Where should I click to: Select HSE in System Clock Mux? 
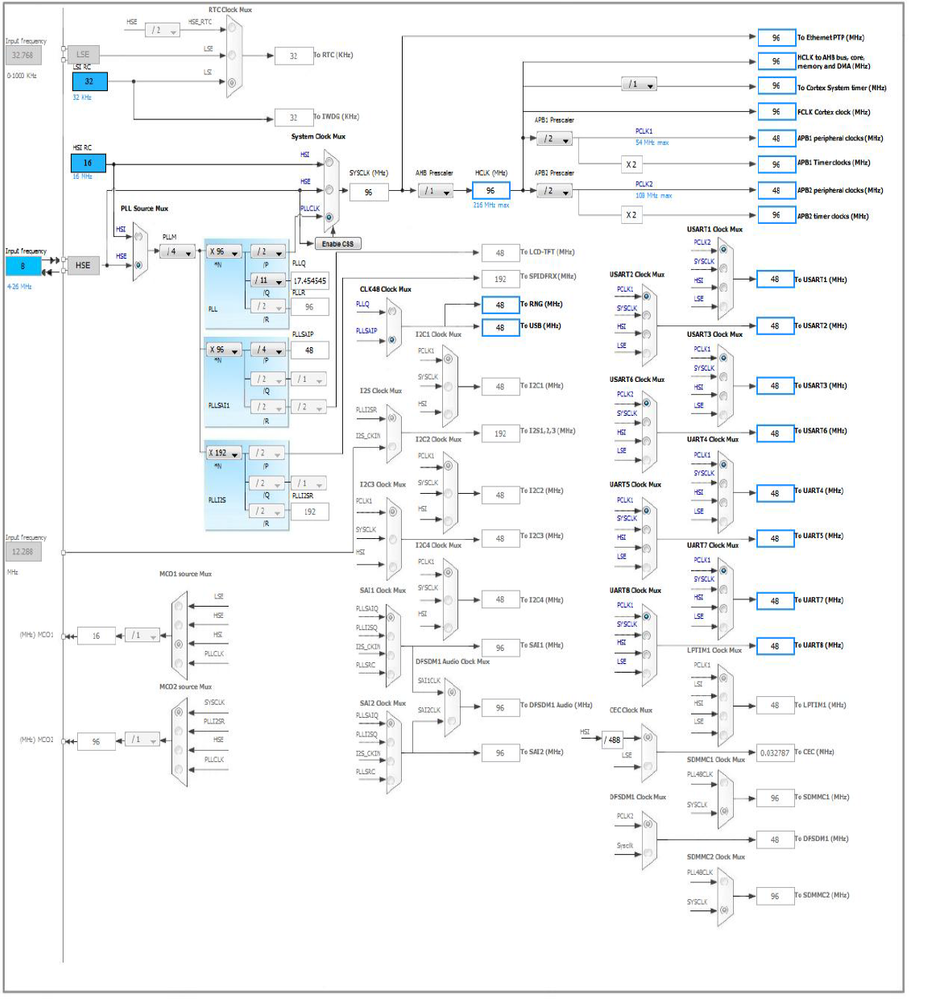point(329,190)
